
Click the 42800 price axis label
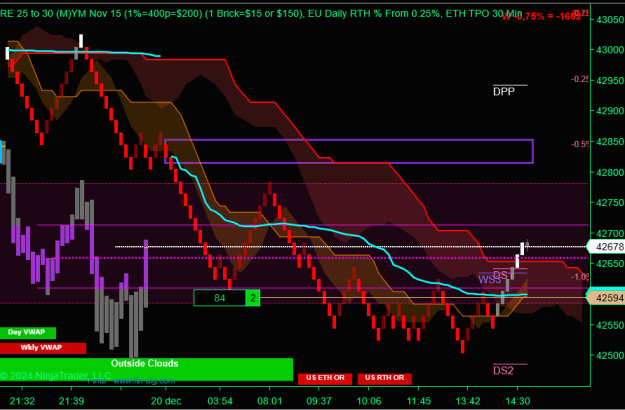pyautogui.click(x=610, y=172)
